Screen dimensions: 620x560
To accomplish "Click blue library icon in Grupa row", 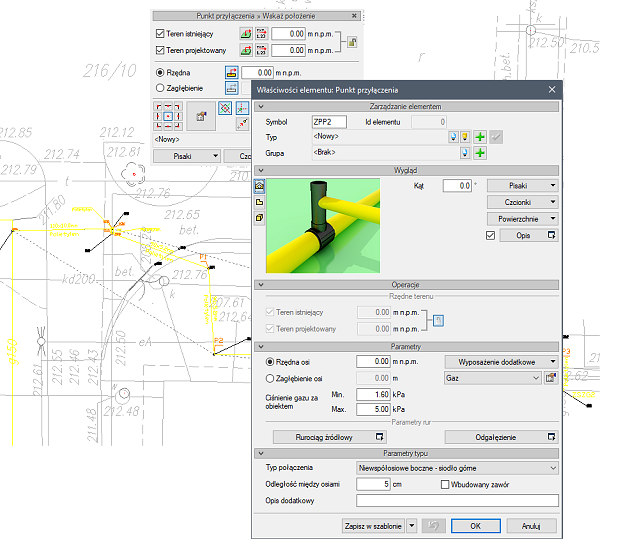I will [465, 153].
